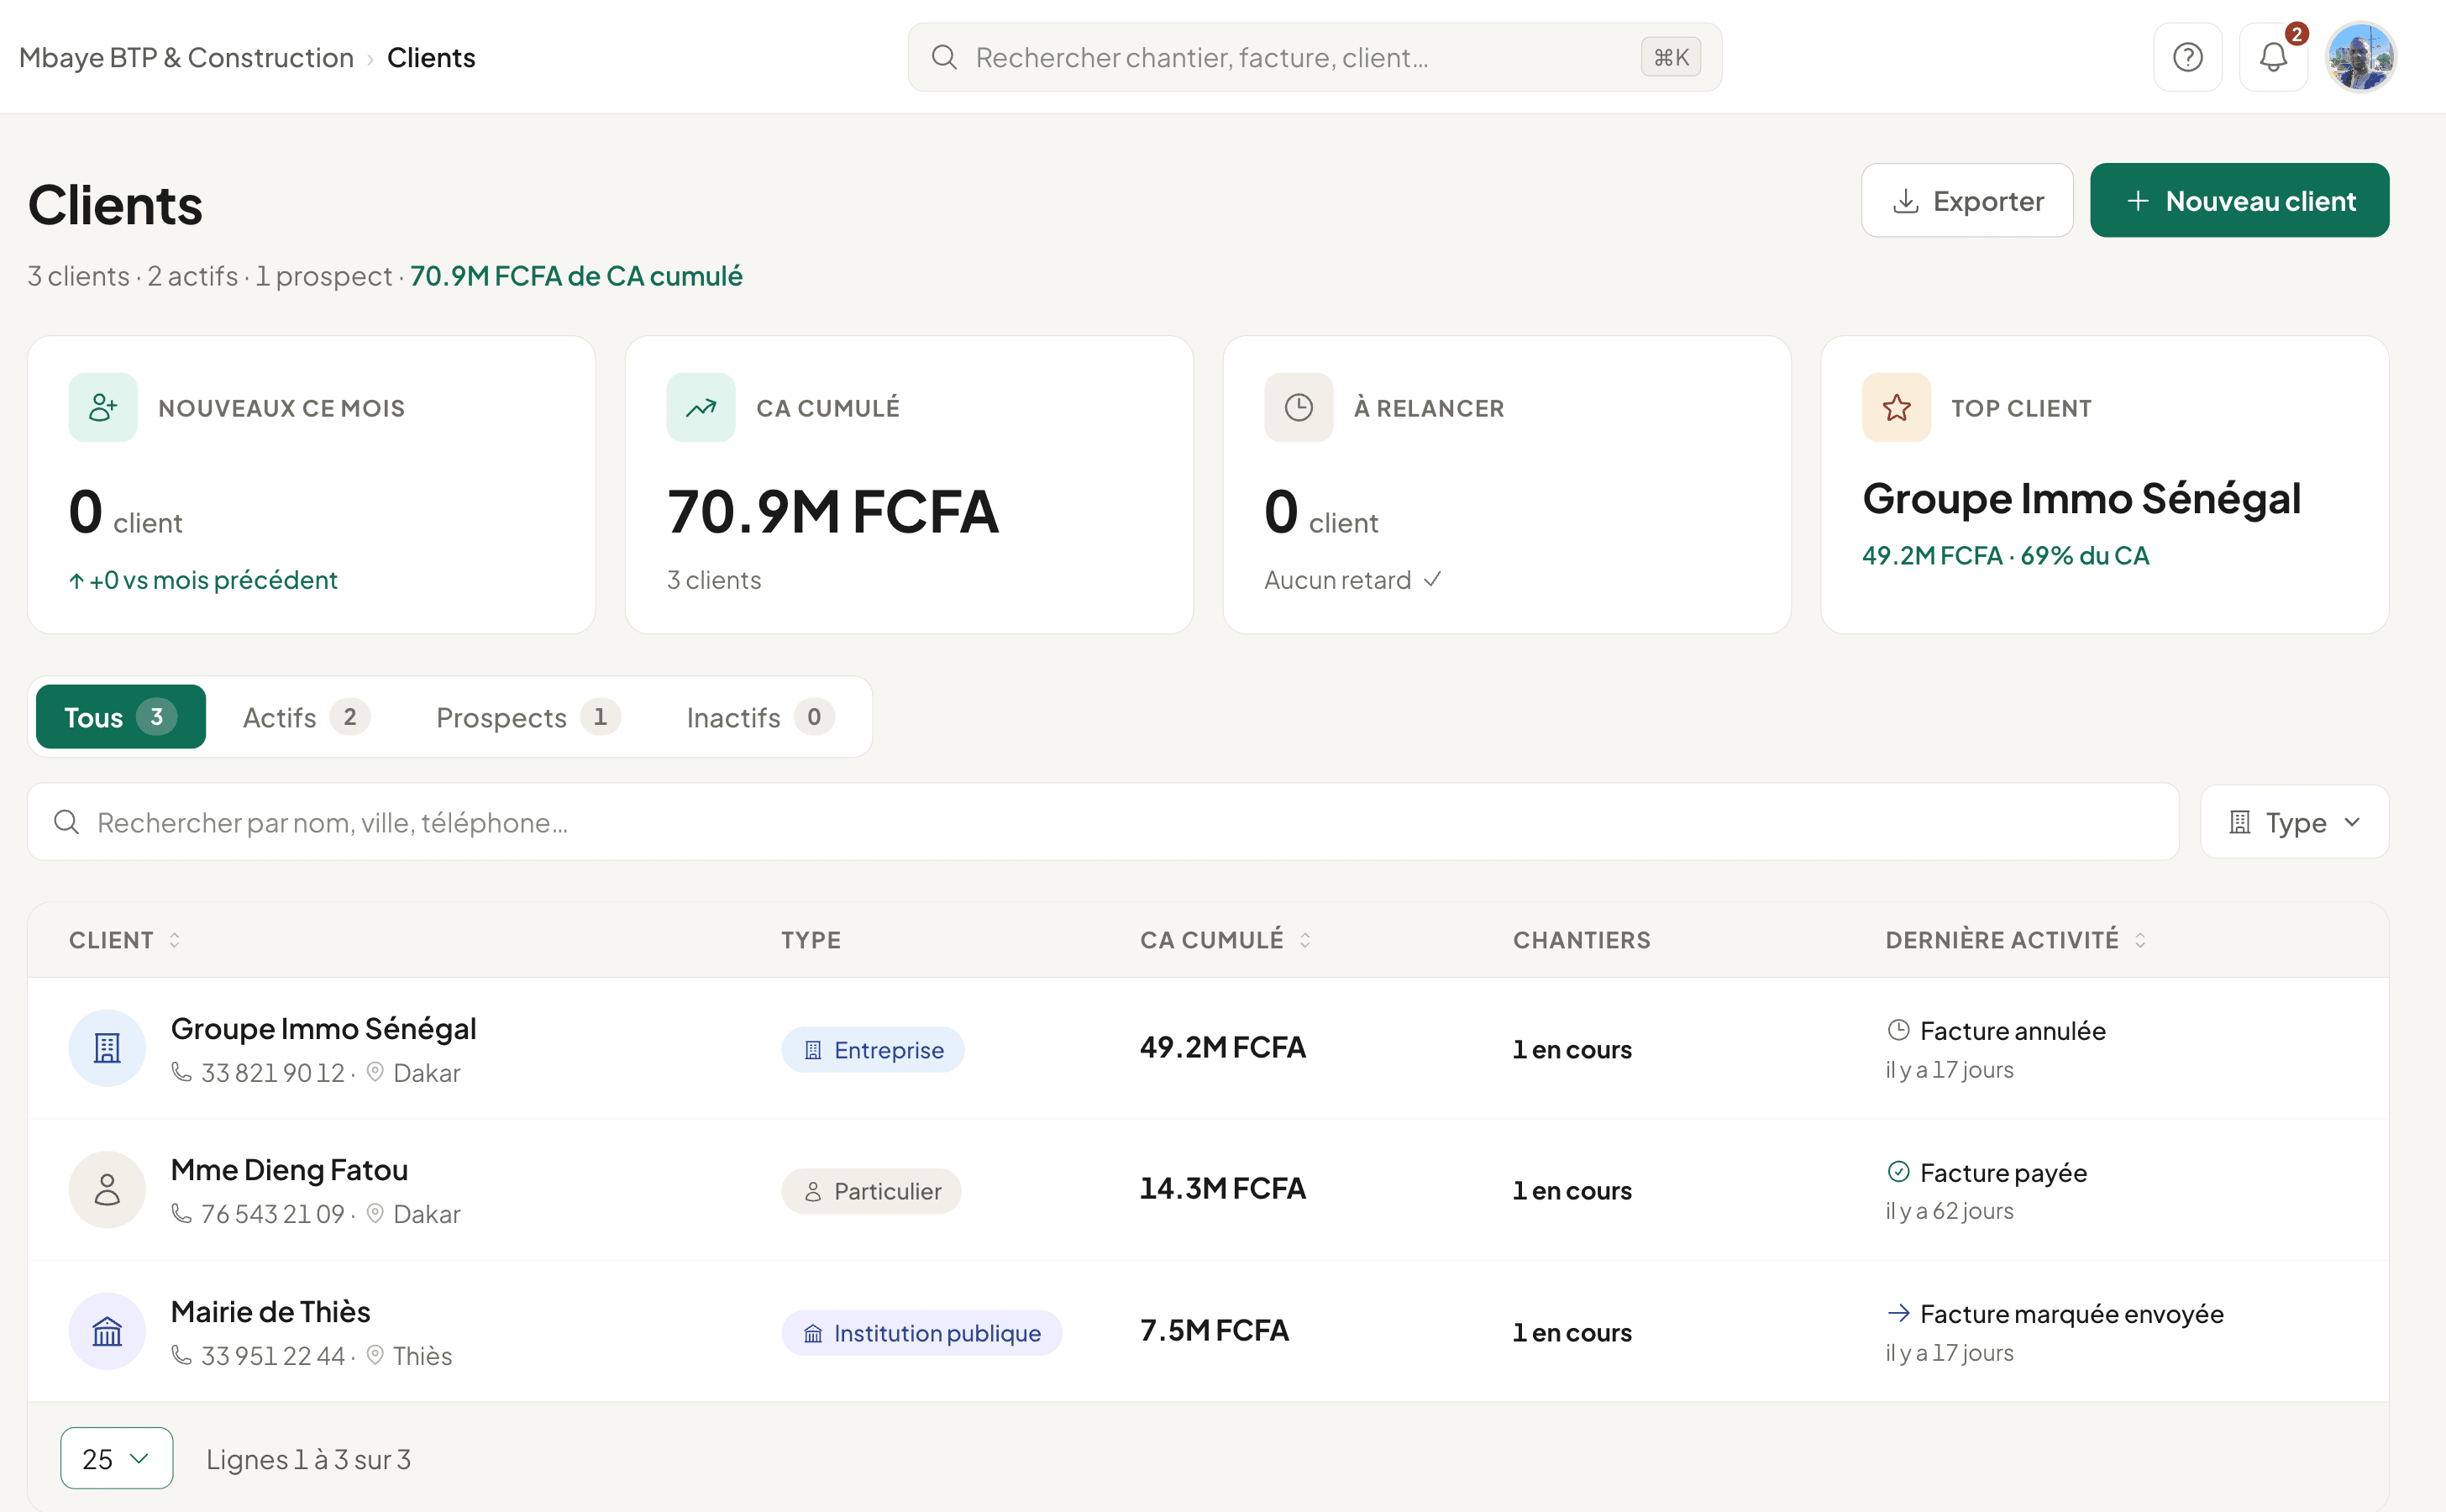Open notifications bell icon
Viewport: 2446px width, 1512px height.
[2273, 57]
